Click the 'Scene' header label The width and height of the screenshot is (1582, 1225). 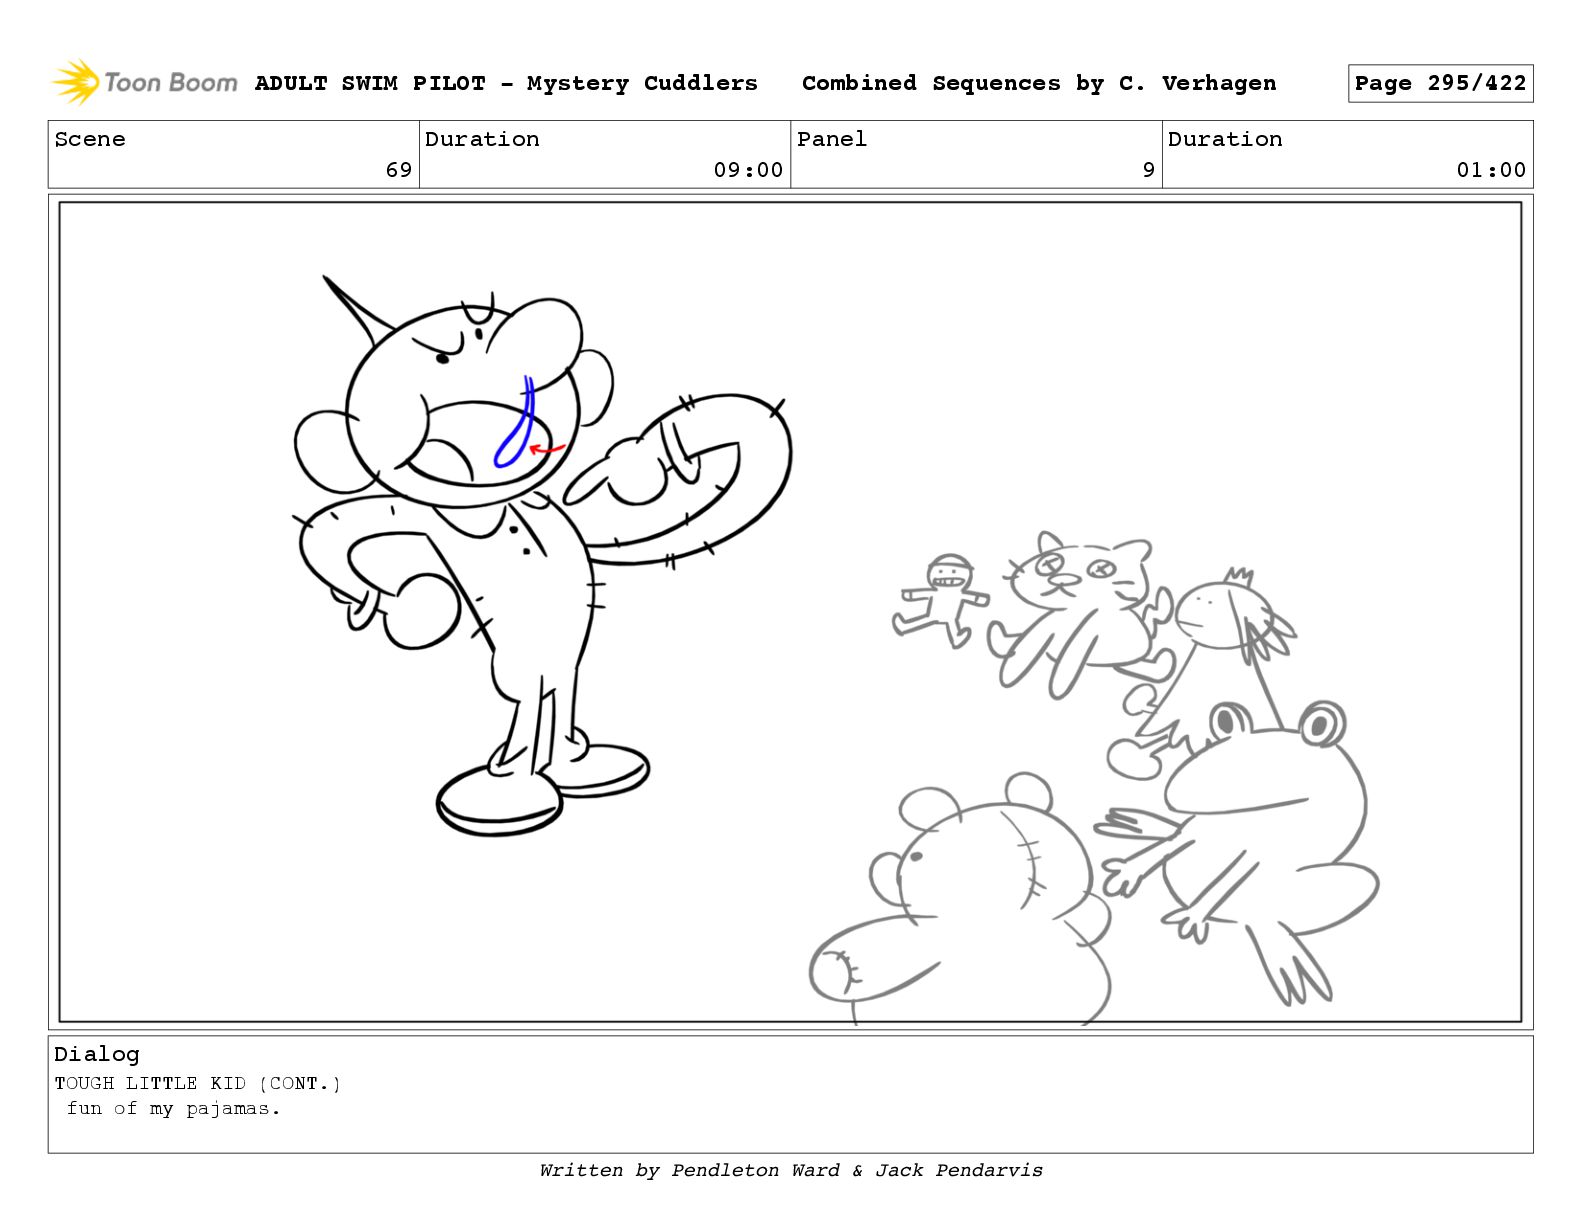point(90,139)
